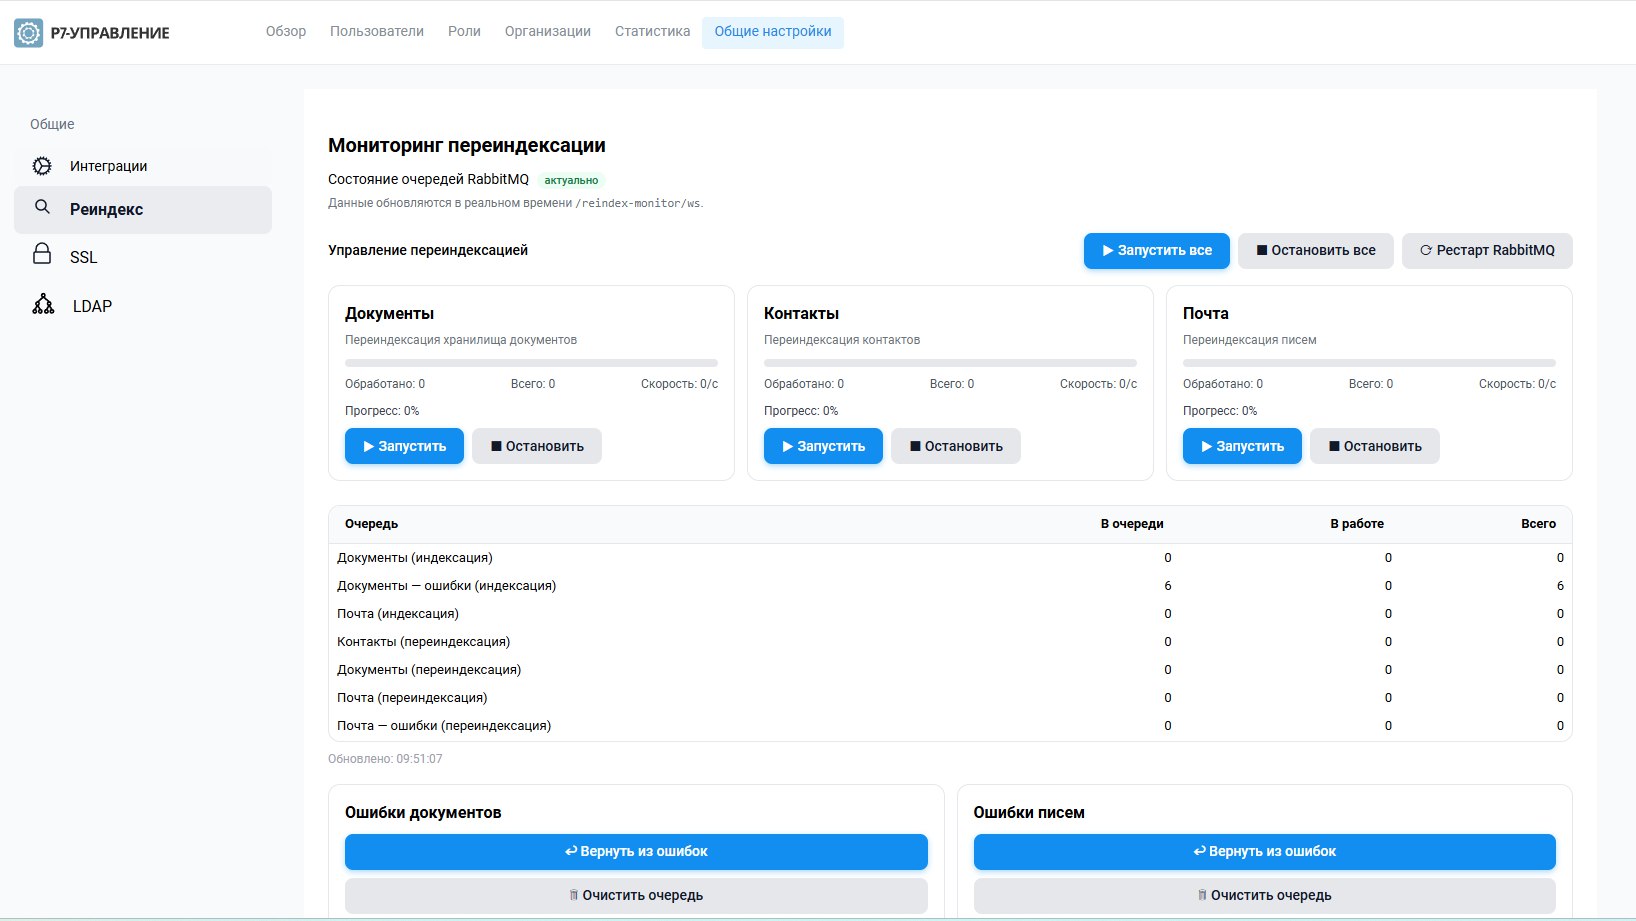
Task: Switch to the Статистика tab
Action: click(651, 31)
